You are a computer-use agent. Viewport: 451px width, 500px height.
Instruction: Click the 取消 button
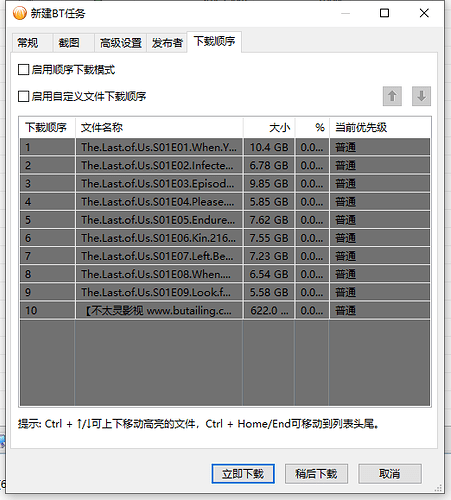pos(390,474)
